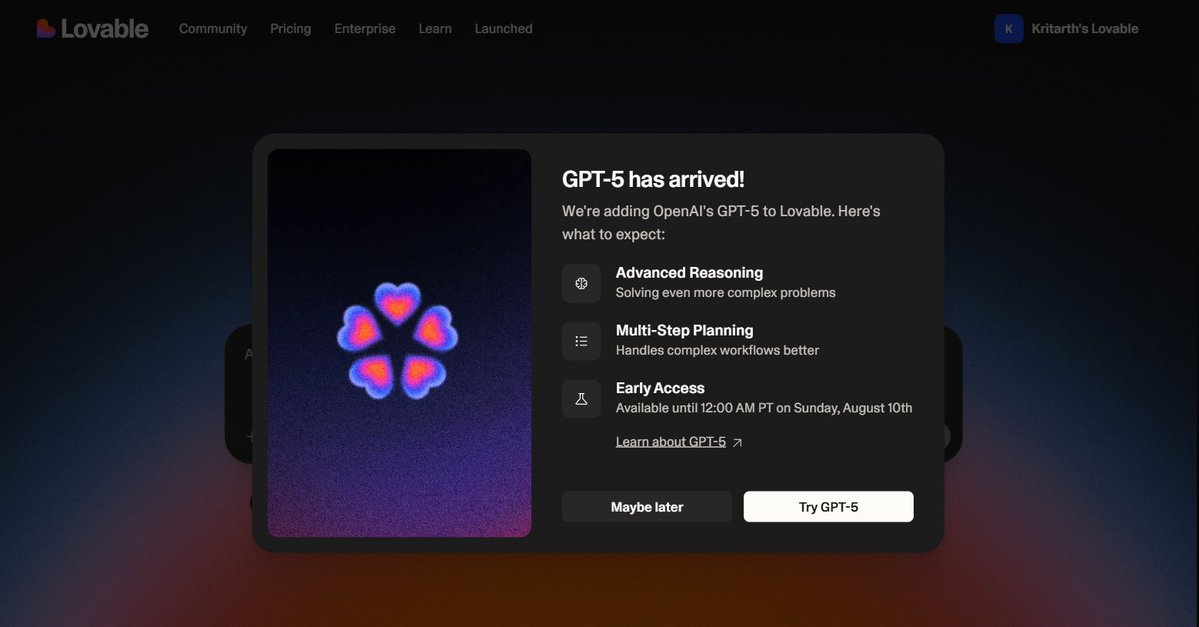Click the Advanced Reasoning feature title
The height and width of the screenshot is (627, 1199).
[689, 273]
